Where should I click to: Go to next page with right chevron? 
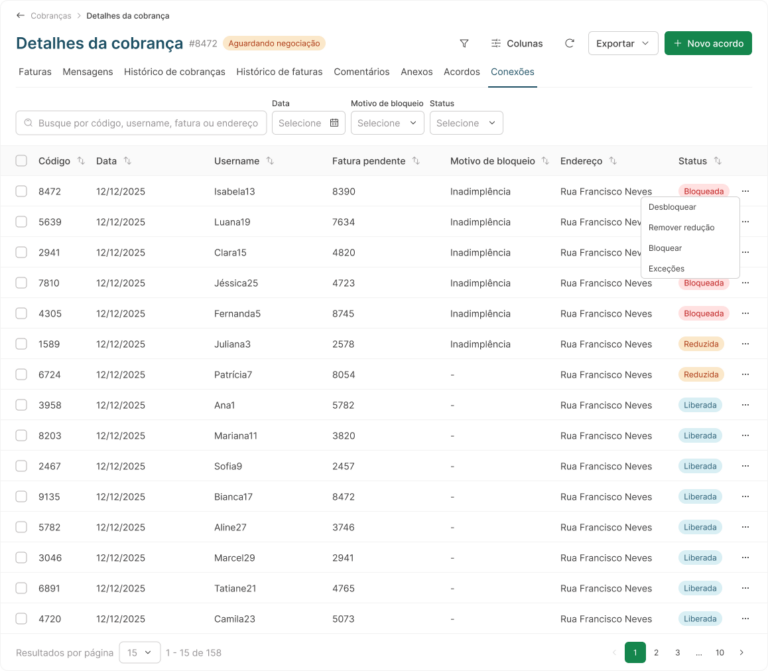742,652
